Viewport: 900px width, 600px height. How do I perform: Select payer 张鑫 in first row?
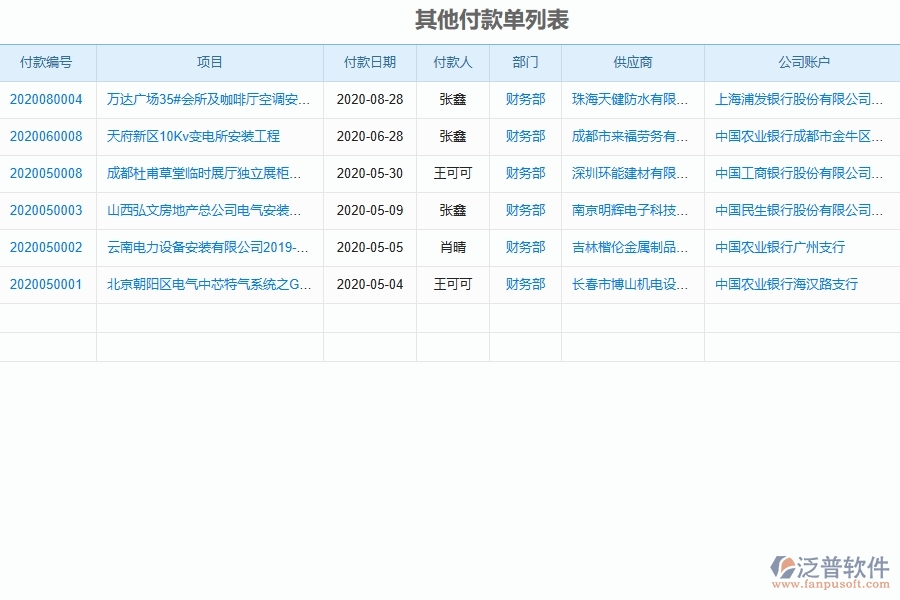pyautogui.click(x=451, y=99)
